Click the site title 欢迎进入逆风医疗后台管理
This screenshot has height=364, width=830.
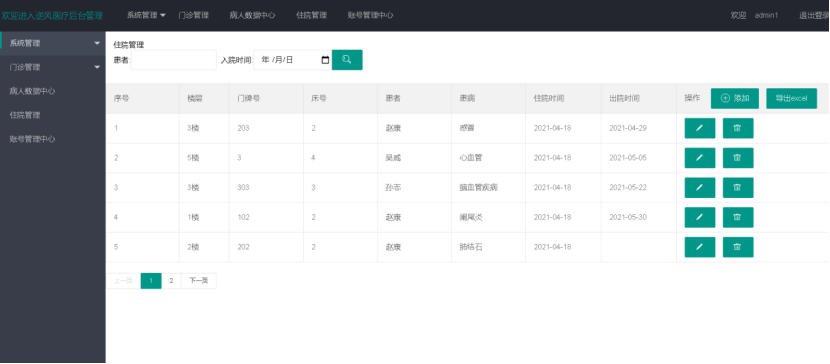52,15
